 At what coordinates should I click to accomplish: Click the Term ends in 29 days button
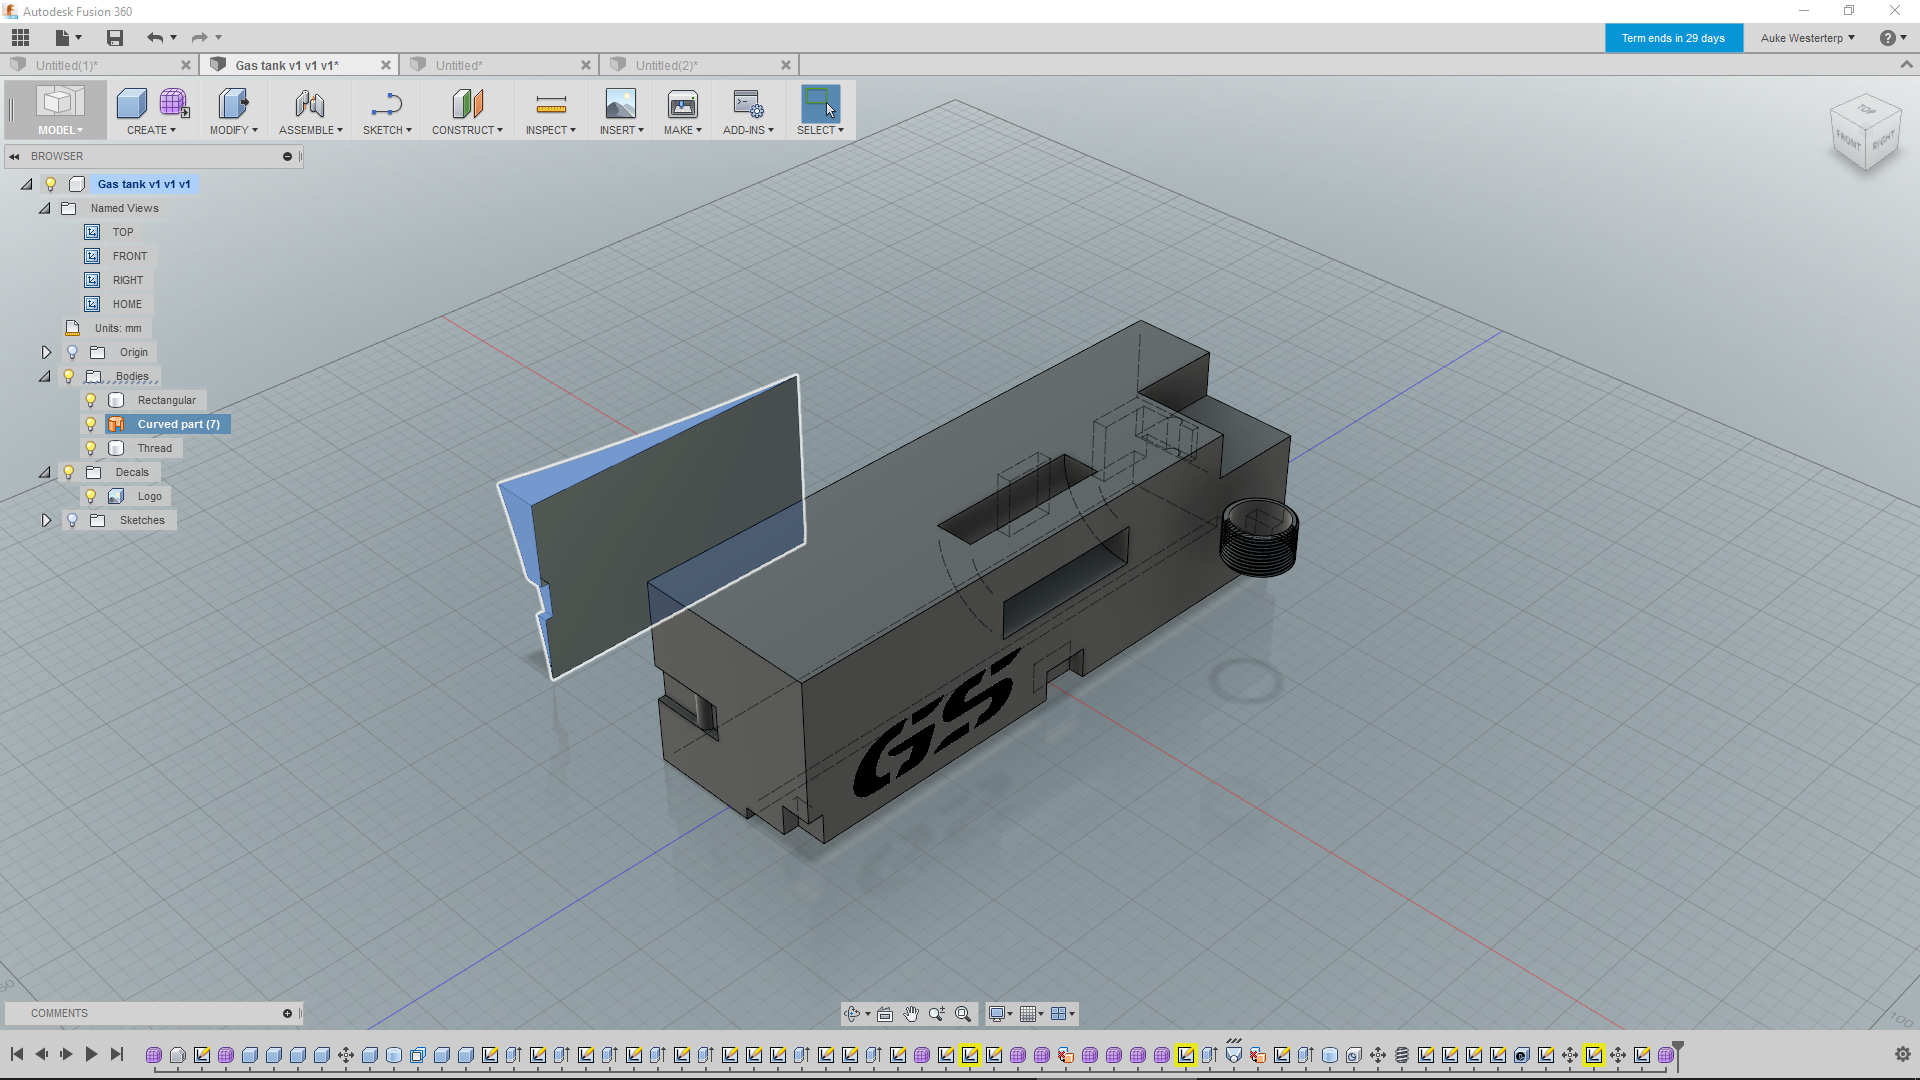(x=1673, y=37)
